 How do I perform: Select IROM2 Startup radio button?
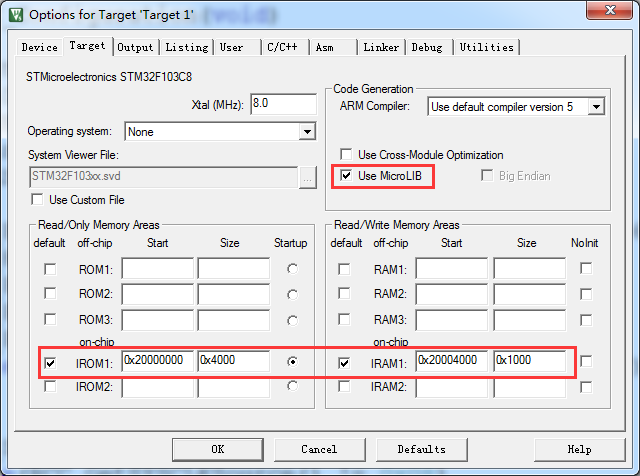[292, 385]
